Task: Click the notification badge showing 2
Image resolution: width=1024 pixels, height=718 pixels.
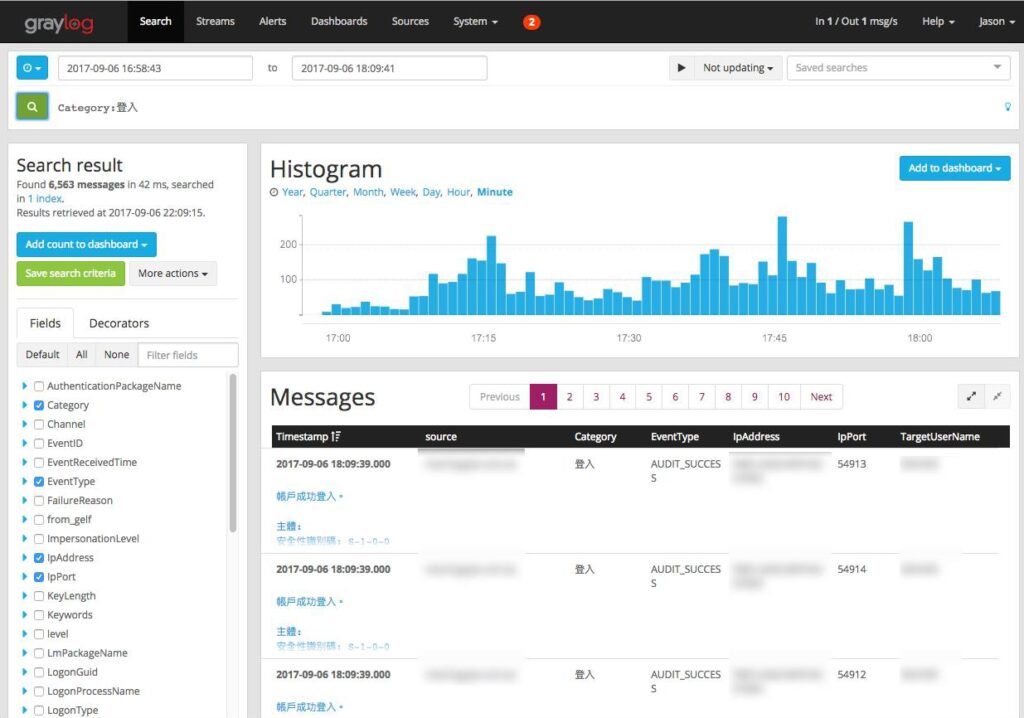Action: coord(532,22)
